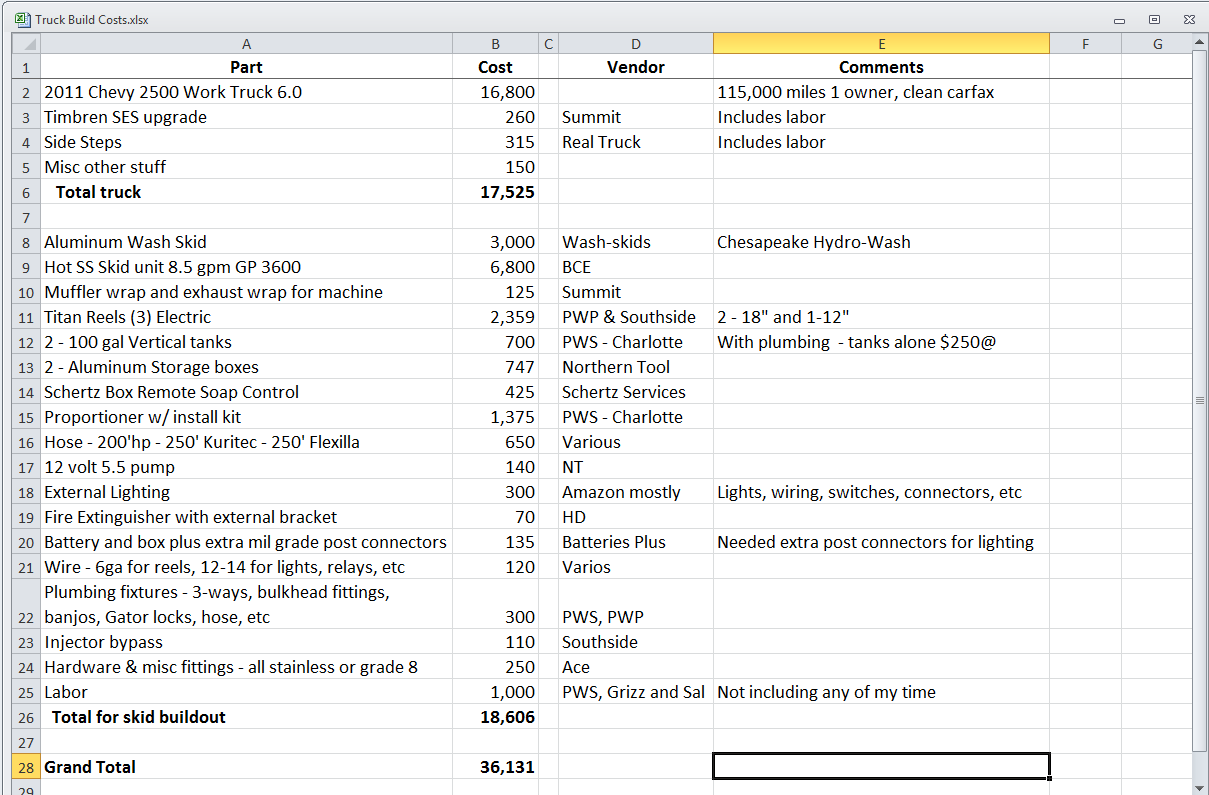Click the Excel workbook icon in title bar
The image size is (1209, 795).
[x=22, y=19]
